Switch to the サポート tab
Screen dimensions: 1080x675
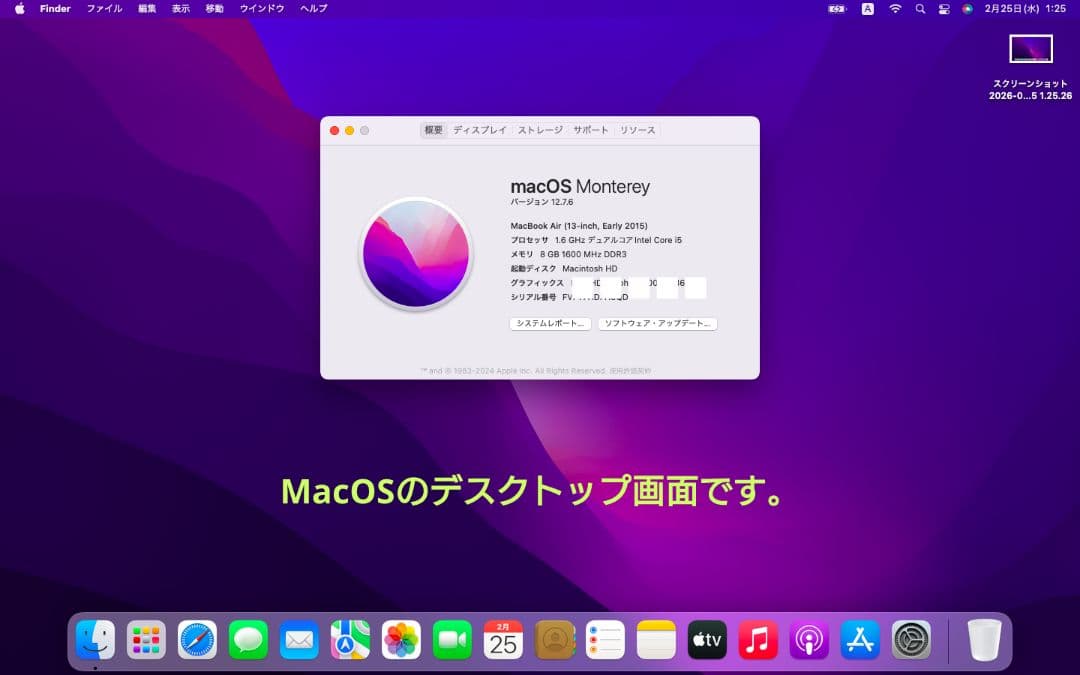click(591, 130)
